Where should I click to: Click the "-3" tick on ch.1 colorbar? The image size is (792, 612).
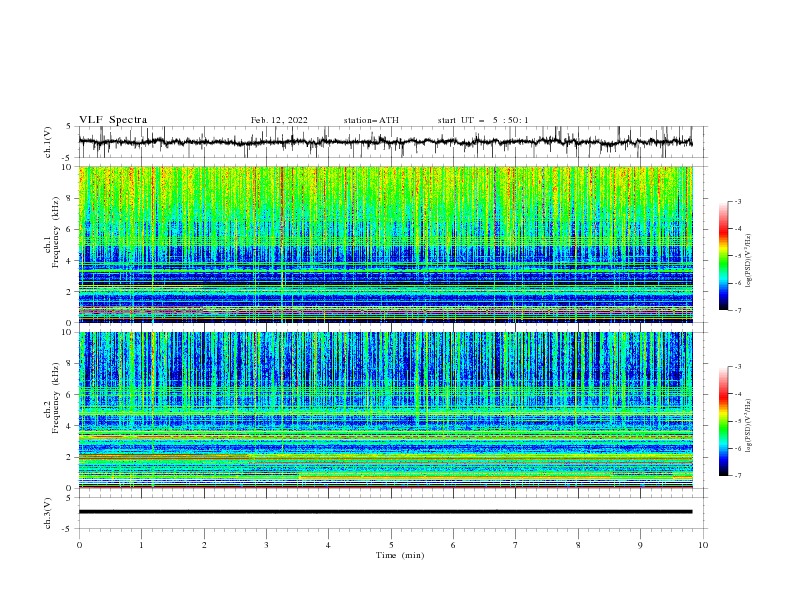pyautogui.click(x=737, y=201)
